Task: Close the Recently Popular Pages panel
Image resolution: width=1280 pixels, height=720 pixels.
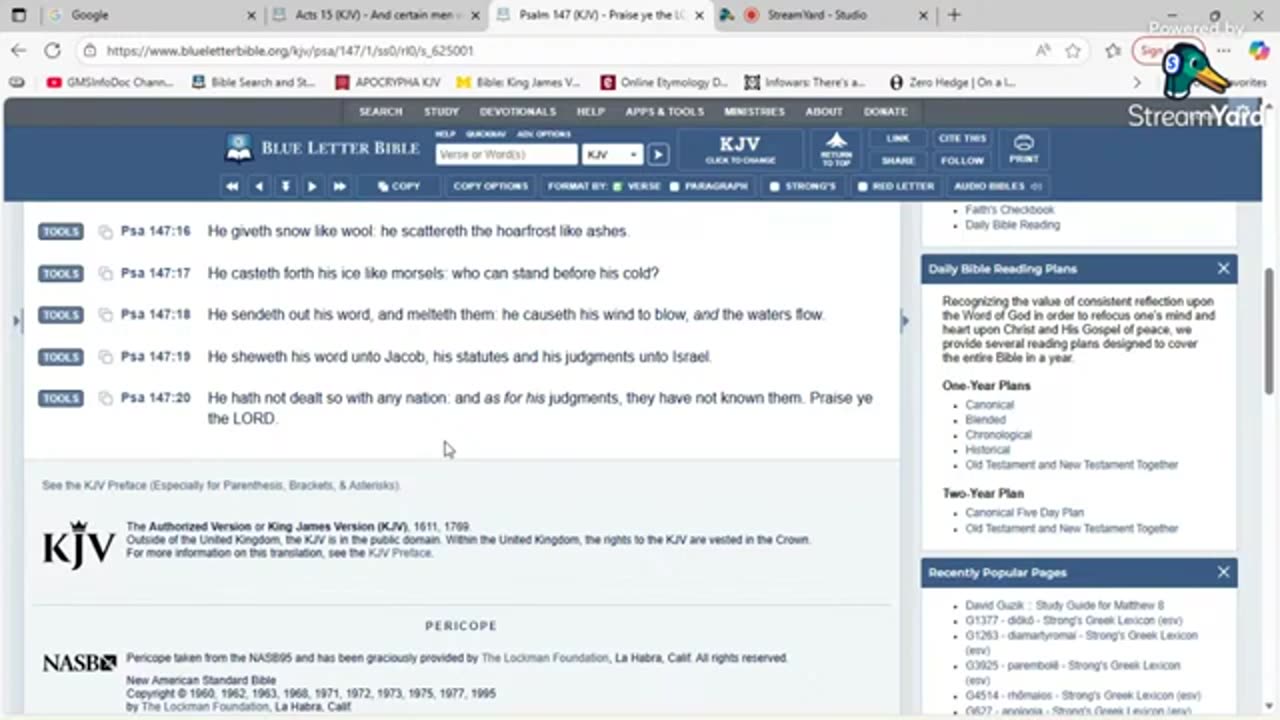Action: (x=1223, y=572)
